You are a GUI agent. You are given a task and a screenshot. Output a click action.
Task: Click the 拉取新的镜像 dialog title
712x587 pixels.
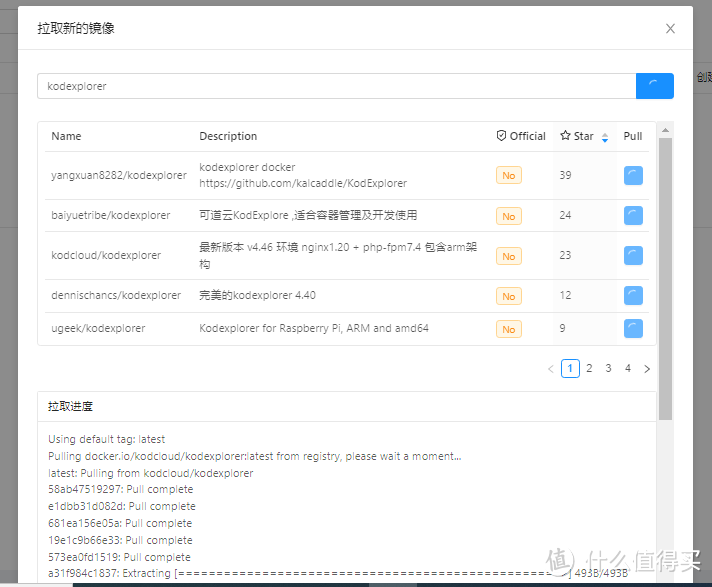[x=76, y=29]
